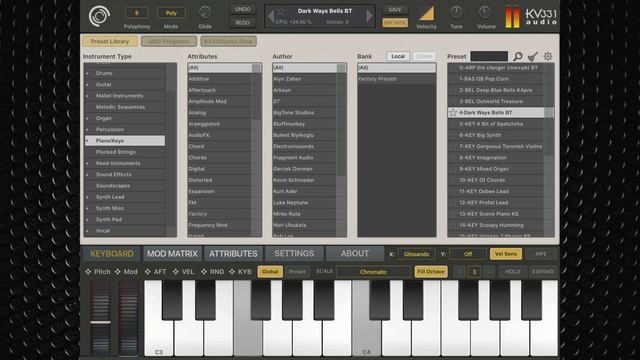
Task: Select preset 9-KEY Mixed Organ
Action: pyautogui.click(x=496, y=169)
